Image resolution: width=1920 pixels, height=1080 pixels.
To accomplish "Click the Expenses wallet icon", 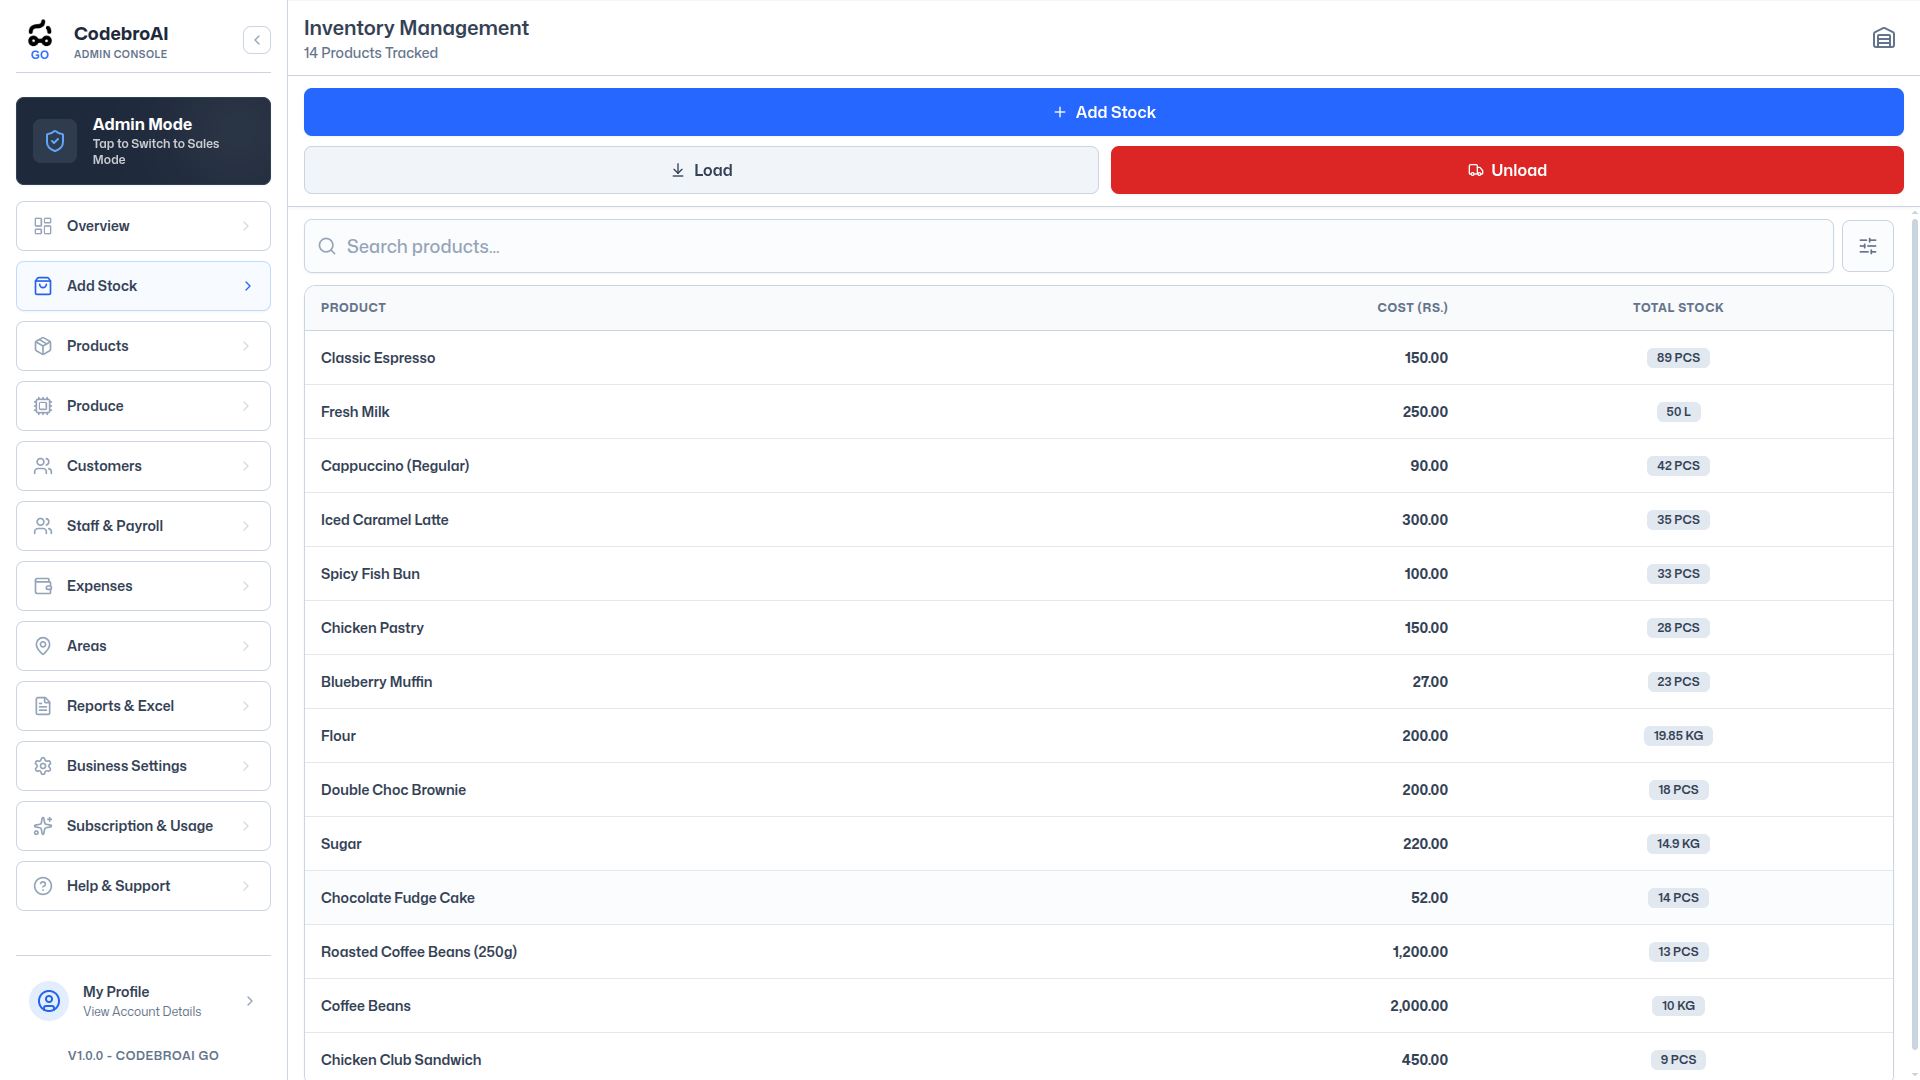I will point(43,586).
